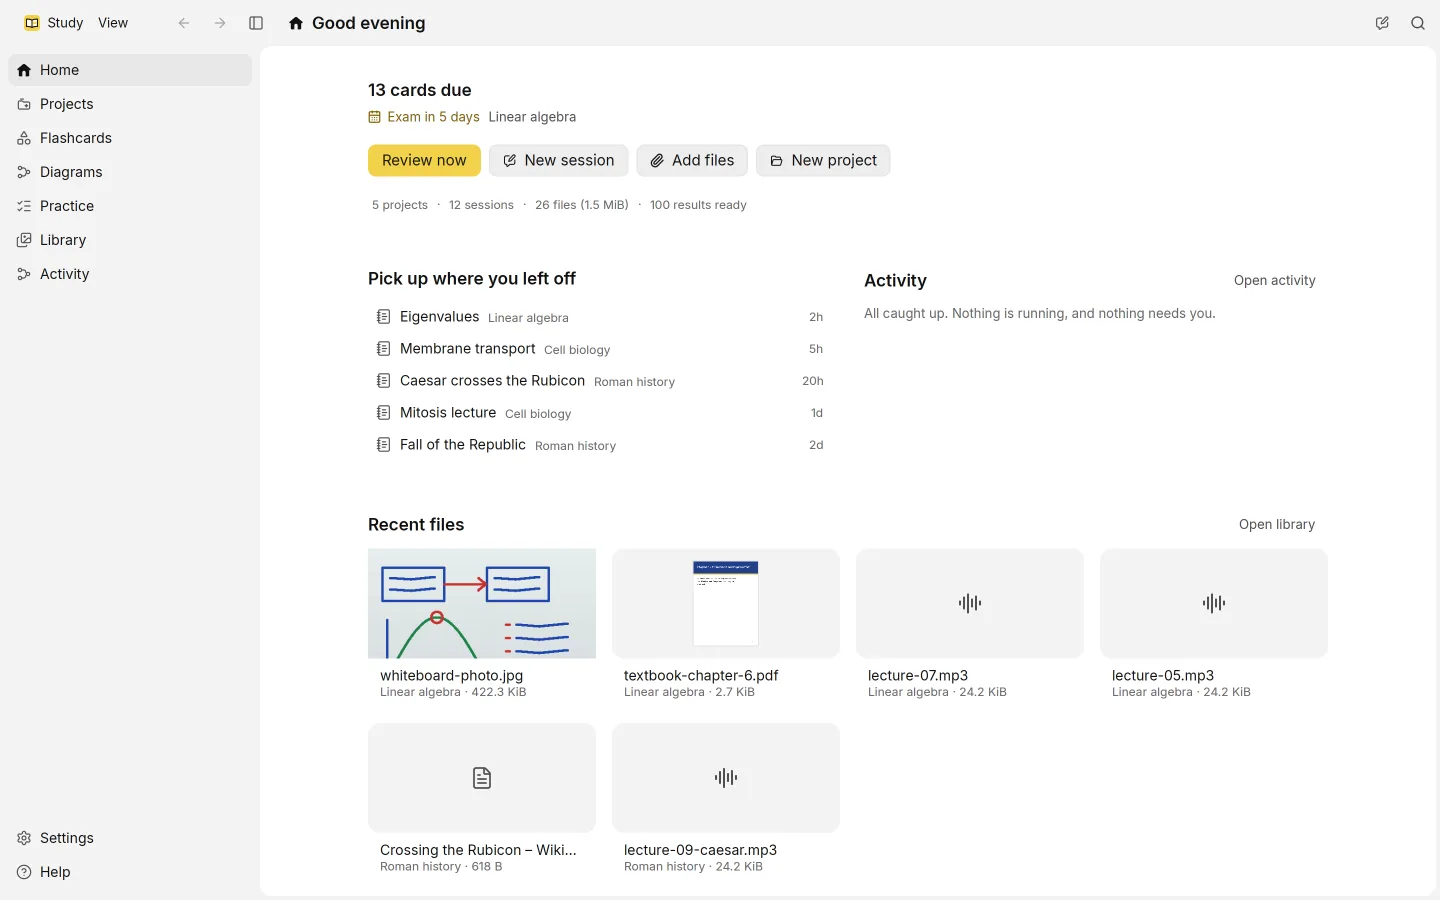Go to Home in the sidebar
Image resolution: width=1440 pixels, height=900 pixels.
coord(130,70)
